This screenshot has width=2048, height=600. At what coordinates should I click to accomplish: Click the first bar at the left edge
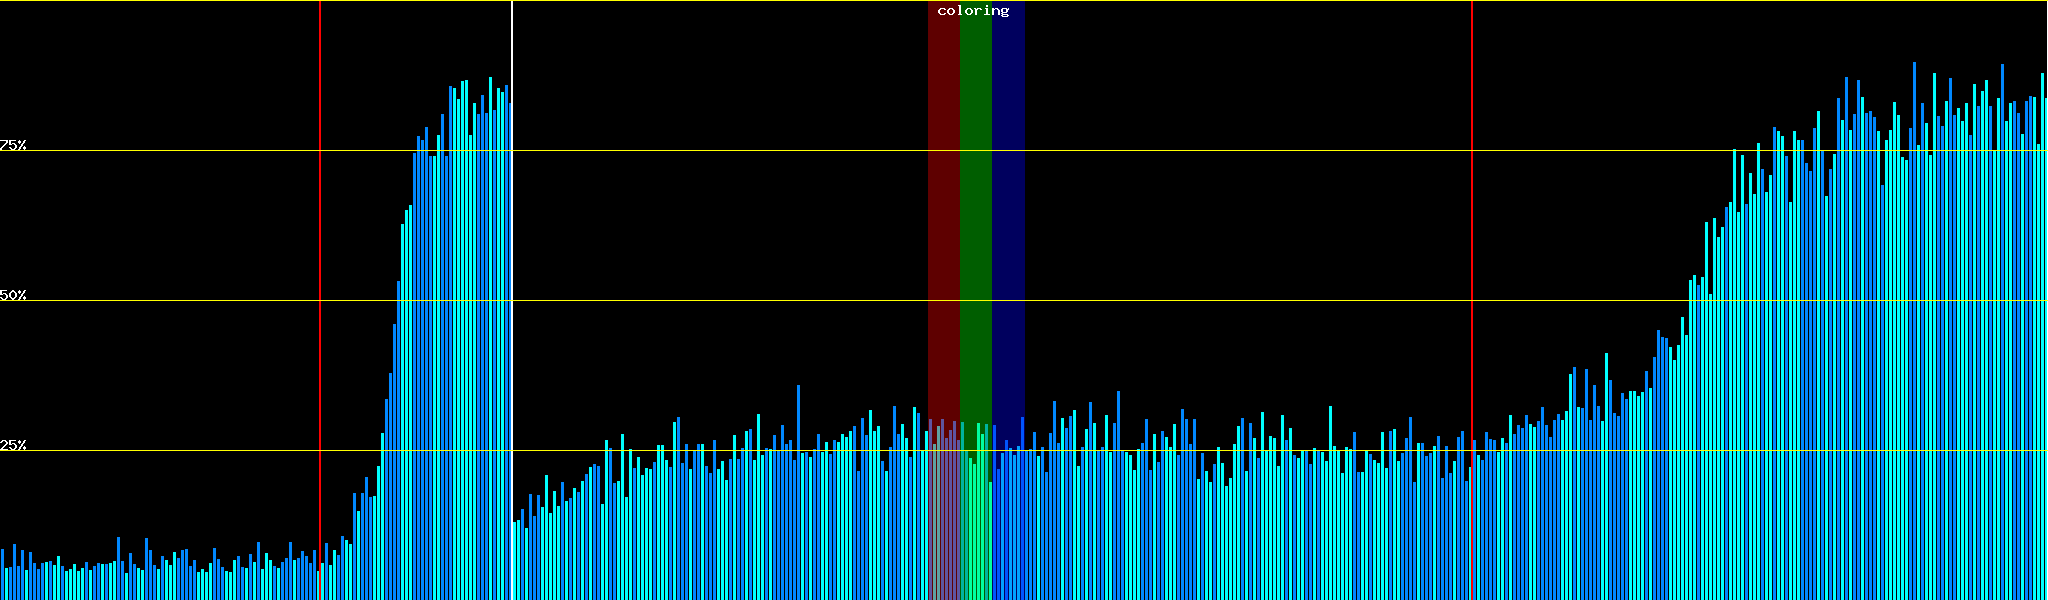coord(3,575)
